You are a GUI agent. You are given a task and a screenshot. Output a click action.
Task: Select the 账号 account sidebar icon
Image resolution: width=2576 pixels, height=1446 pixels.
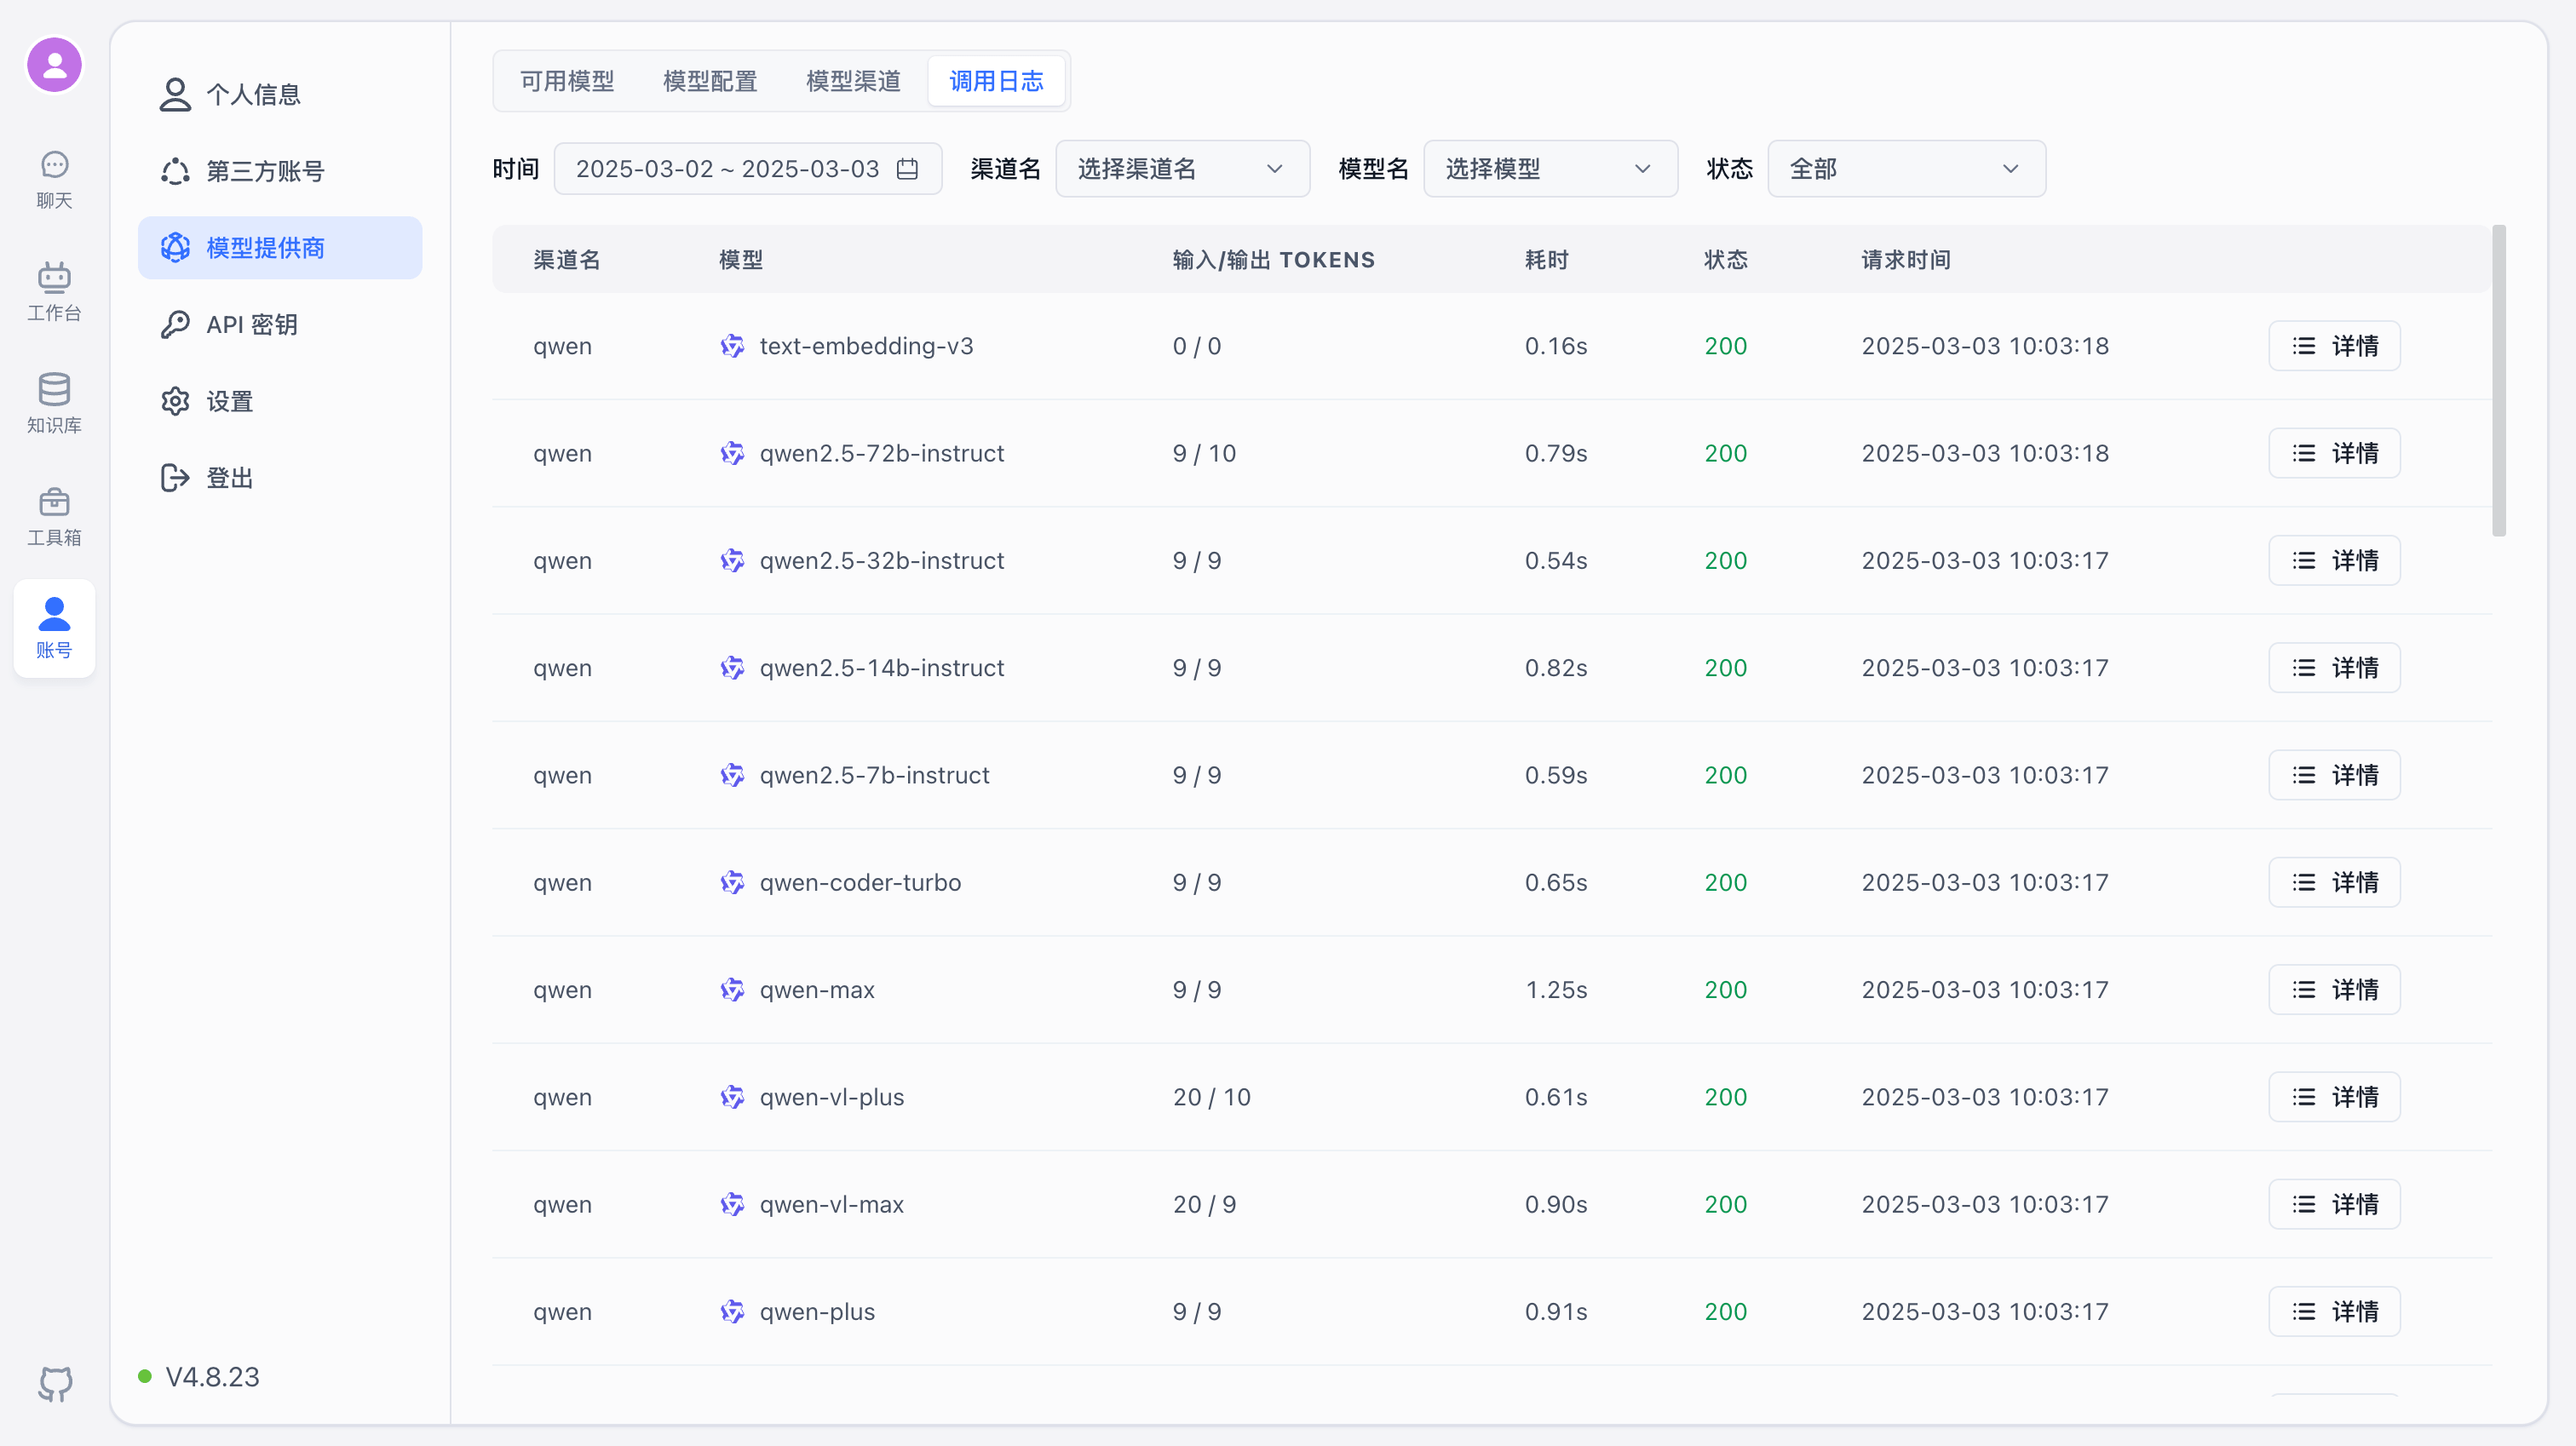click(54, 628)
